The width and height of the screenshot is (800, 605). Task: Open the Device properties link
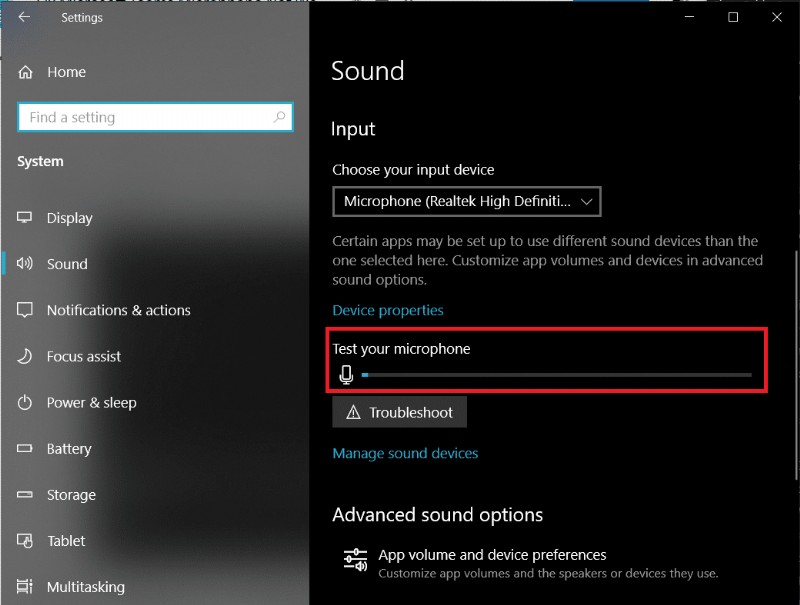pyautogui.click(x=388, y=310)
